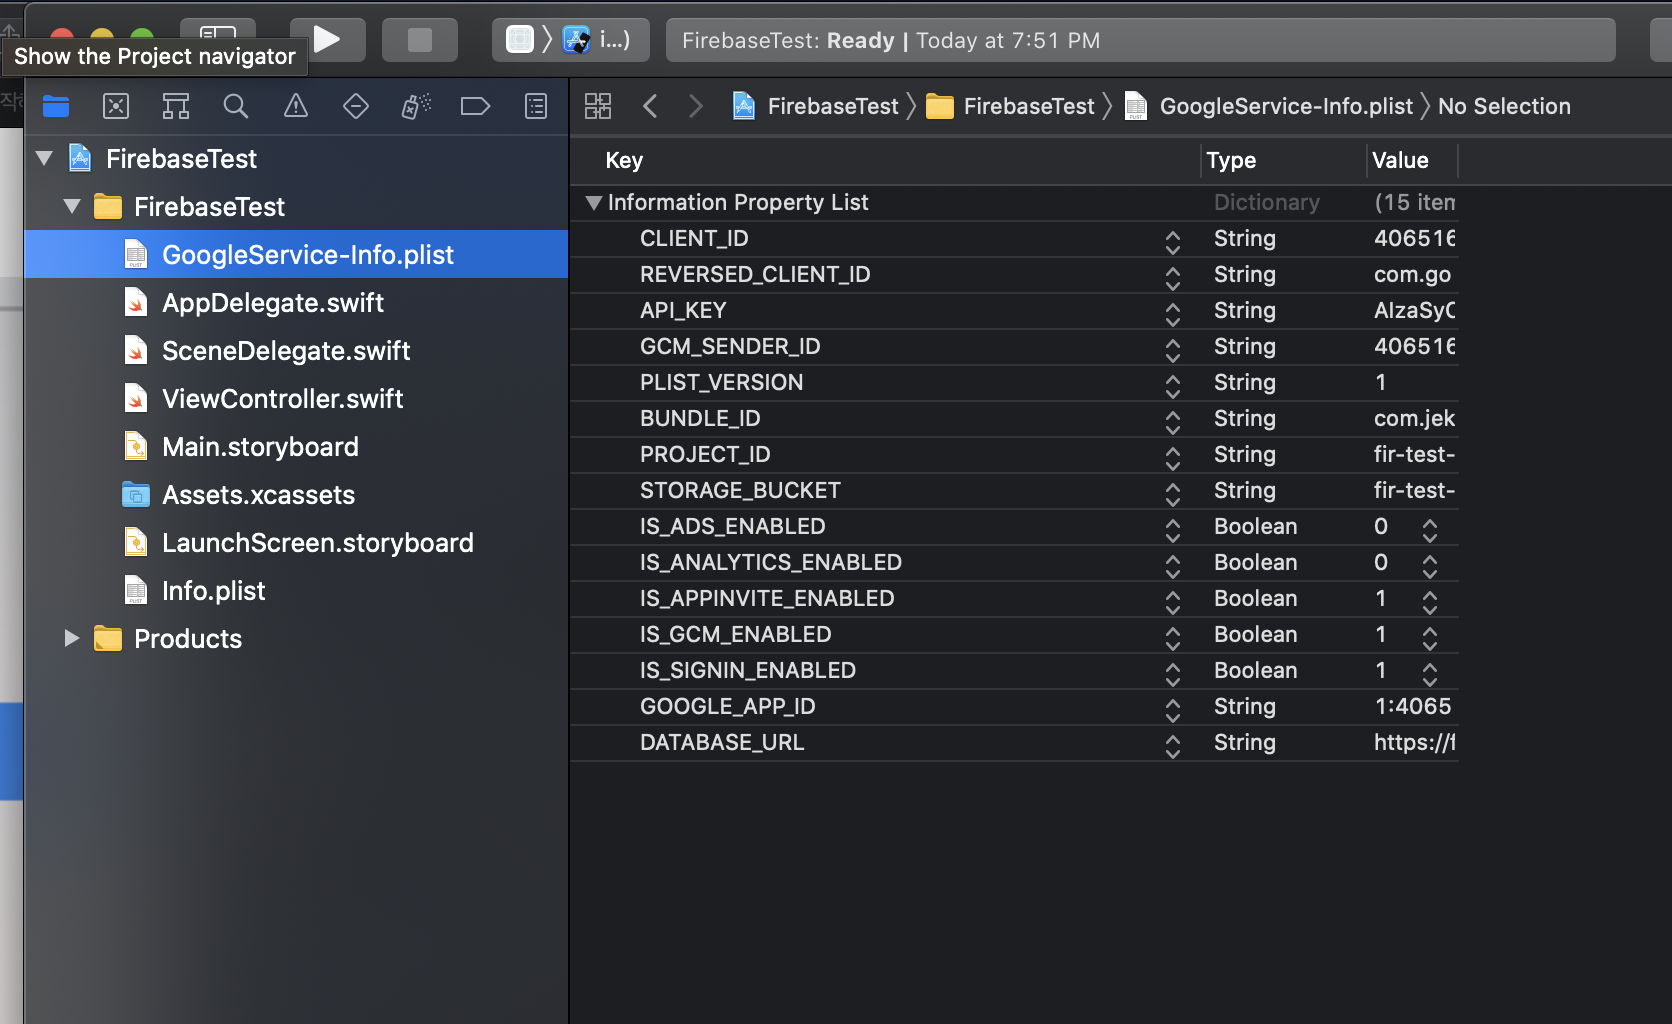Go back in editor history
Viewport: 1672px width, 1024px height.
pyautogui.click(x=650, y=106)
